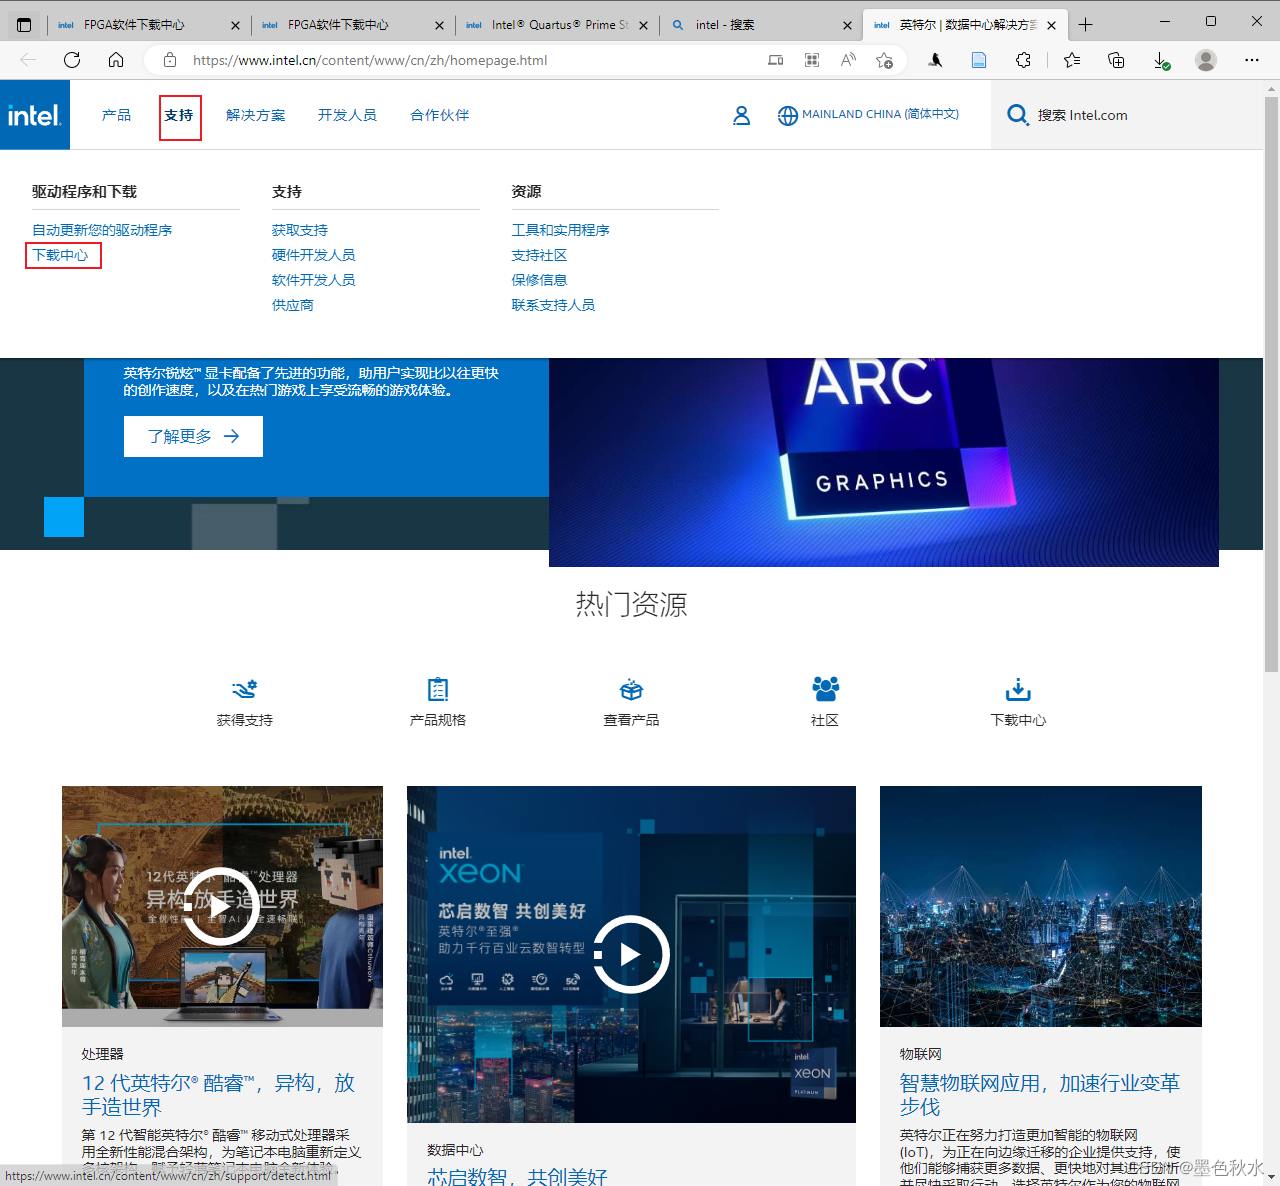Screen dimensions: 1280x1186
Task: Click the account sign-in person icon
Action: 741,115
